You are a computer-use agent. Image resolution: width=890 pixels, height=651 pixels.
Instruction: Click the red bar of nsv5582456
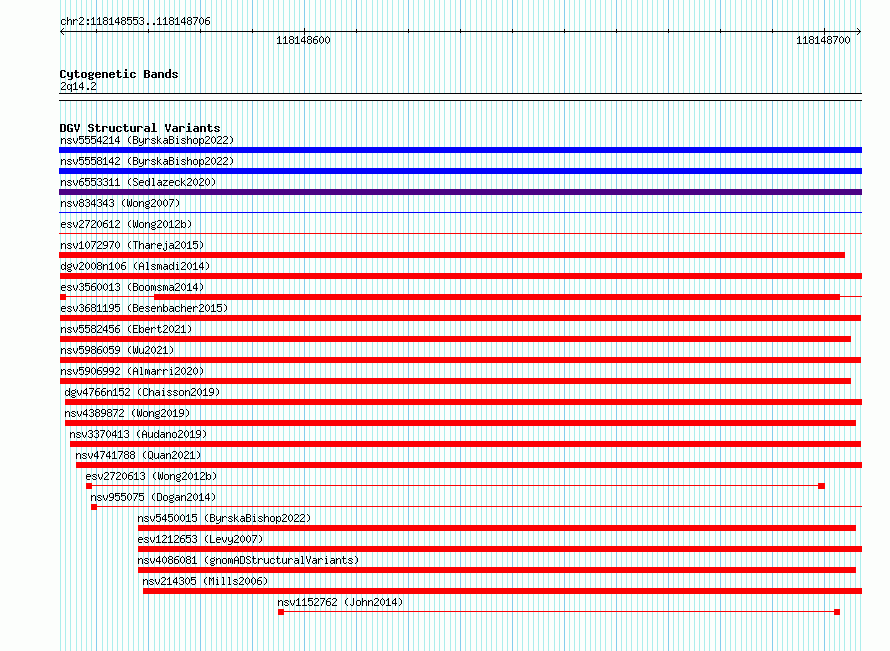click(x=455, y=339)
